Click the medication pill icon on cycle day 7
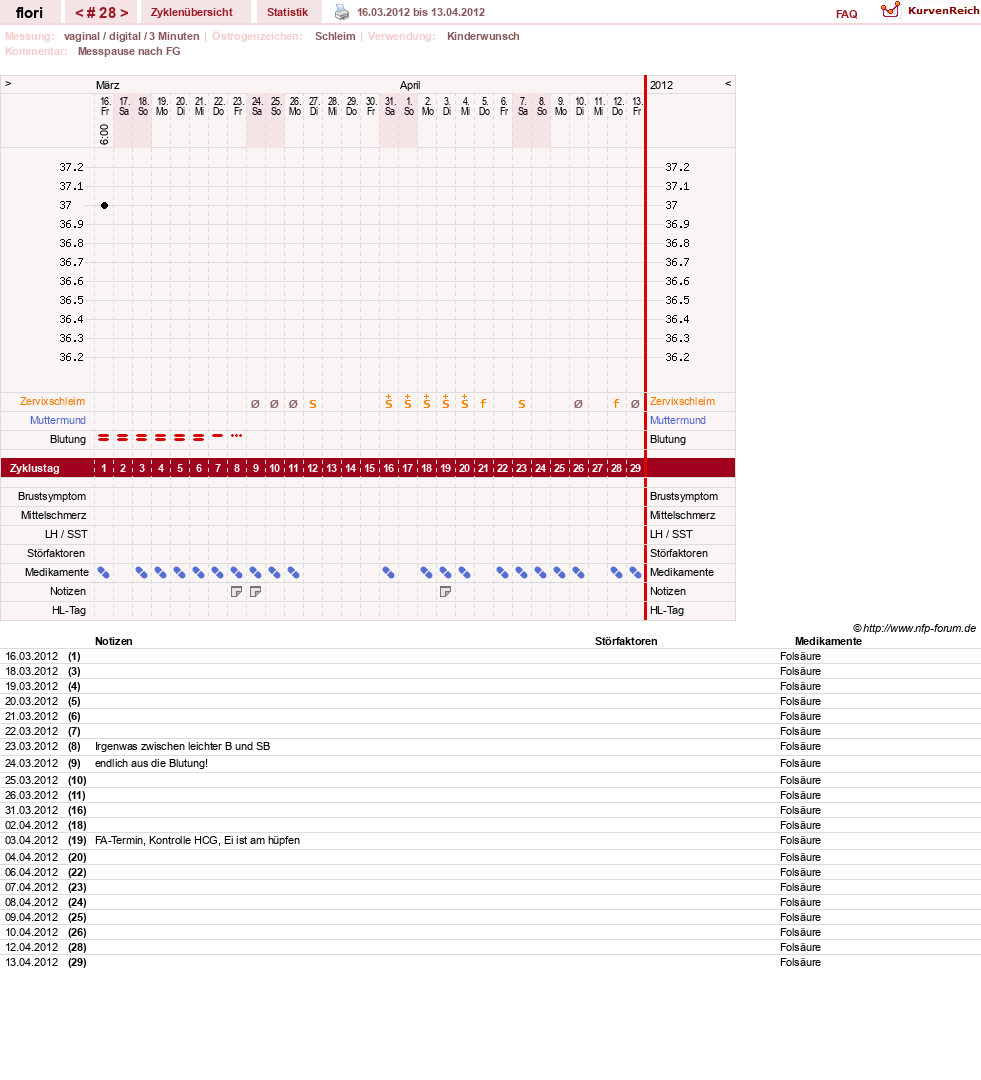This screenshot has width=981, height=1080. (x=218, y=572)
